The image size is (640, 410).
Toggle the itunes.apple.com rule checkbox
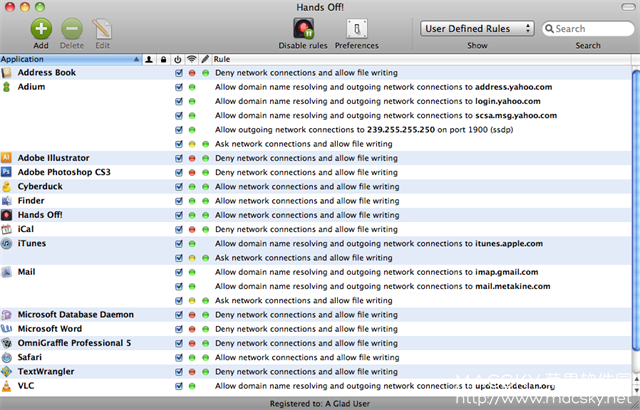(x=178, y=244)
